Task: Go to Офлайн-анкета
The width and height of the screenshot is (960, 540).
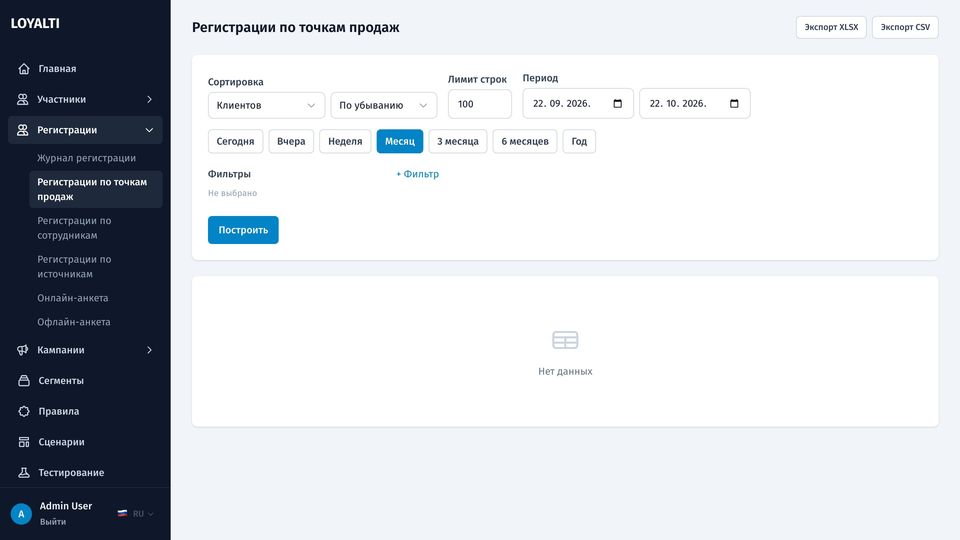Action: point(73,322)
